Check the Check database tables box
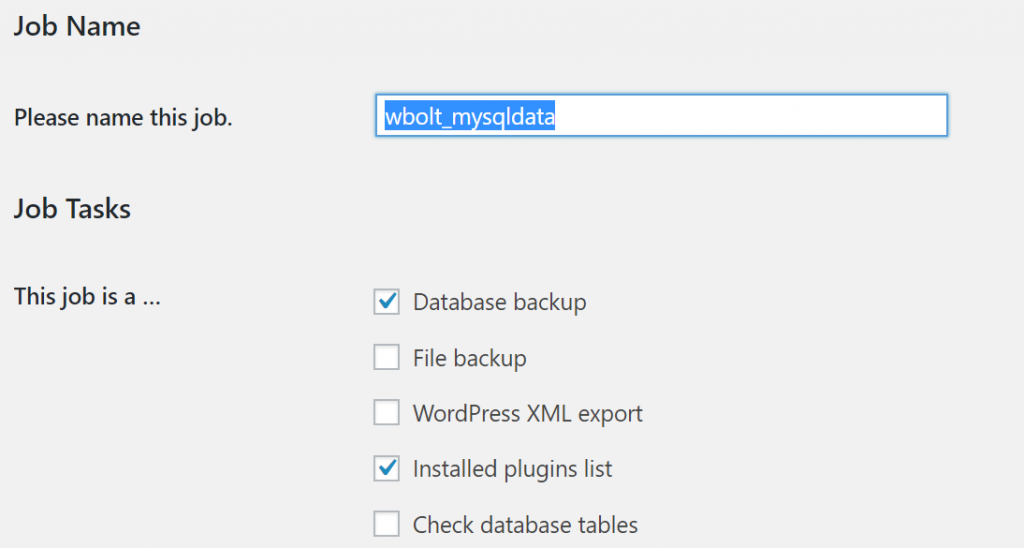The height and width of the screenshot is (548, 1024). (x=386, y=524)
